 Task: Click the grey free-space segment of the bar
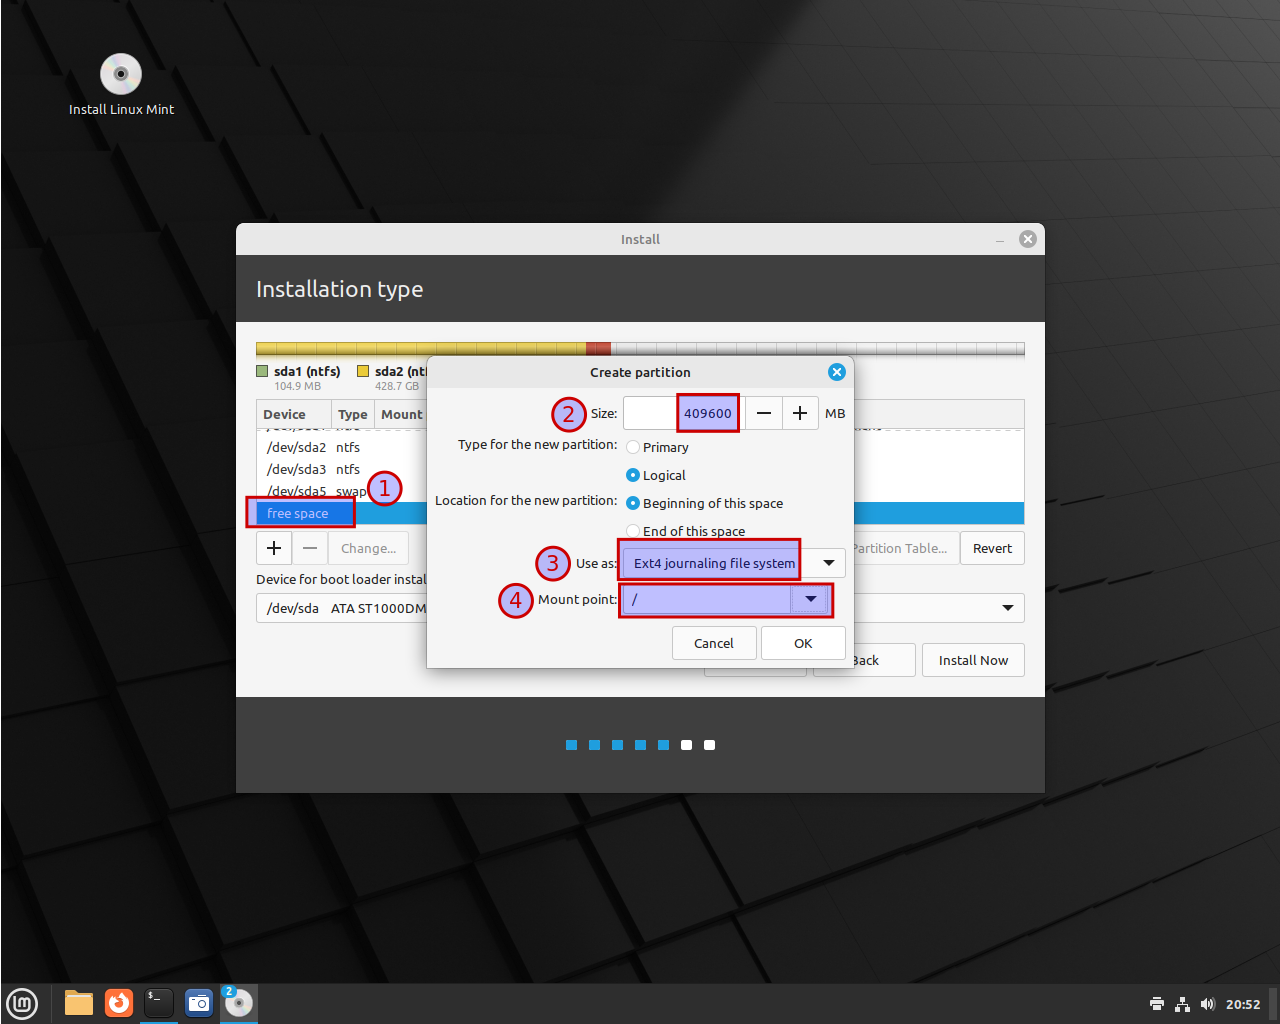(817, 349)
